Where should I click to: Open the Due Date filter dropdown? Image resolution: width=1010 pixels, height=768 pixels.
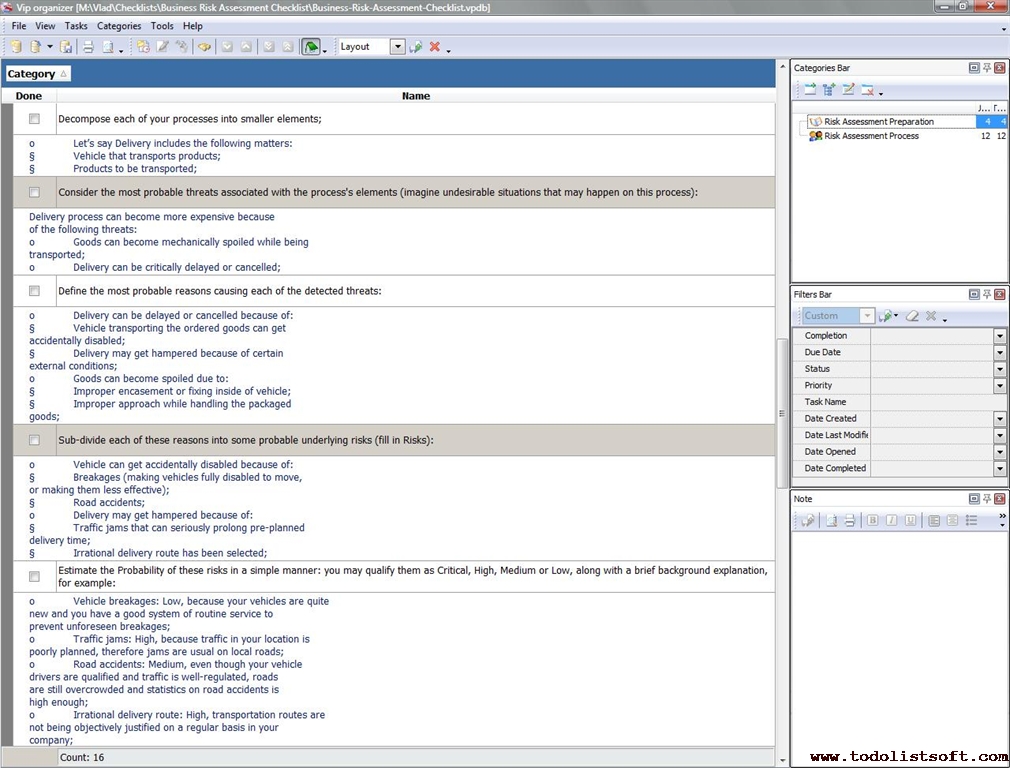coord(999,353)
